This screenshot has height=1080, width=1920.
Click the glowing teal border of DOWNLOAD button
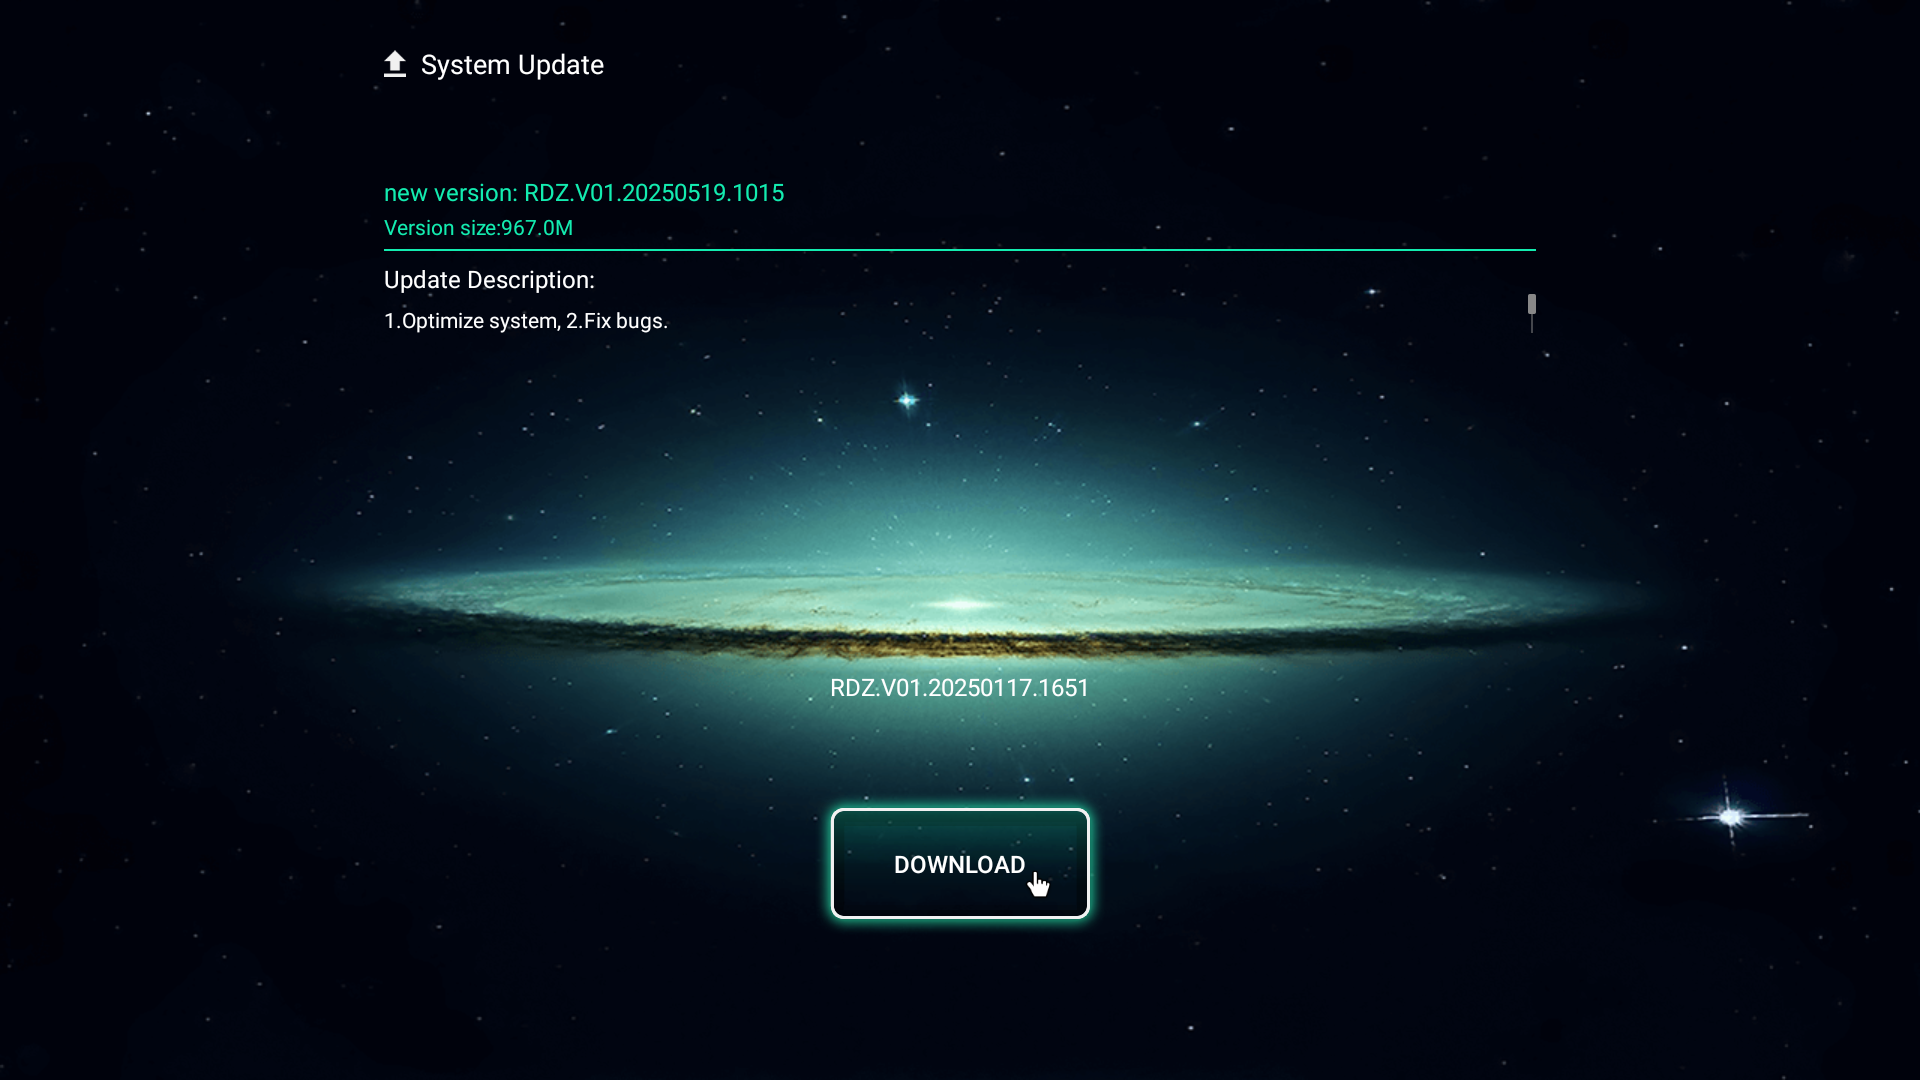[960, 811]
